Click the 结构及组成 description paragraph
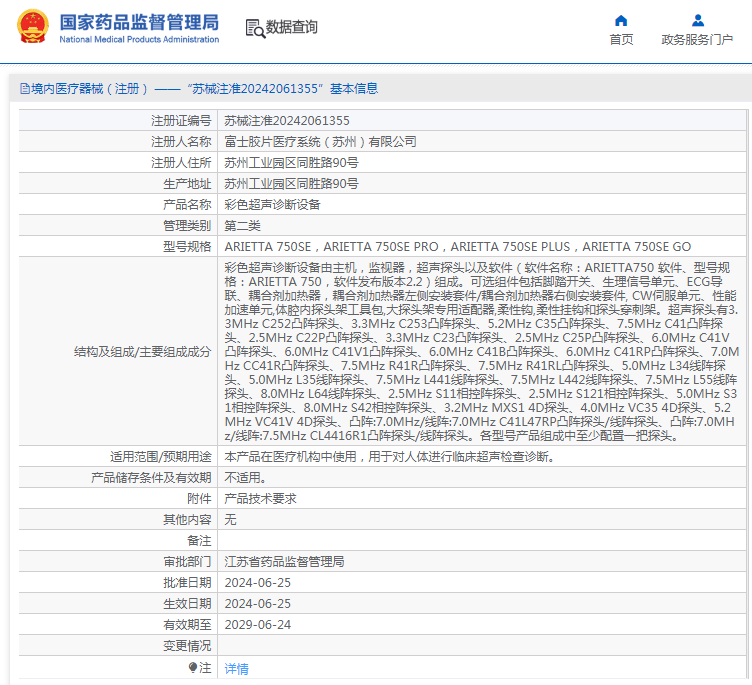Viewport: 752px width, 685px height. click(481, 351)
